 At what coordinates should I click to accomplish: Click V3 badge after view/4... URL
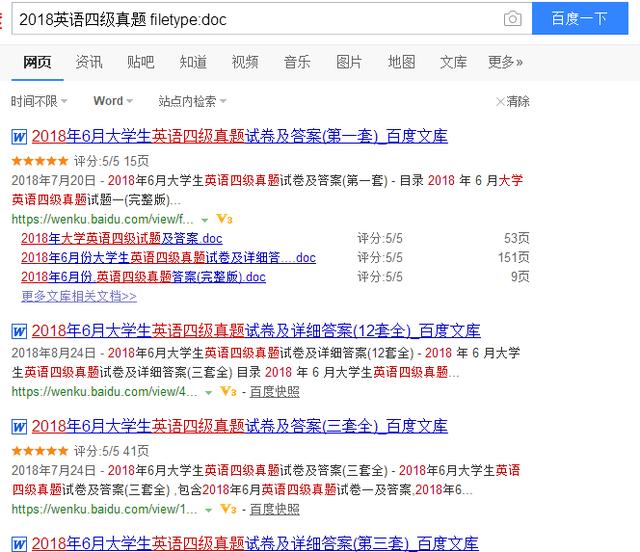[228, 392]
